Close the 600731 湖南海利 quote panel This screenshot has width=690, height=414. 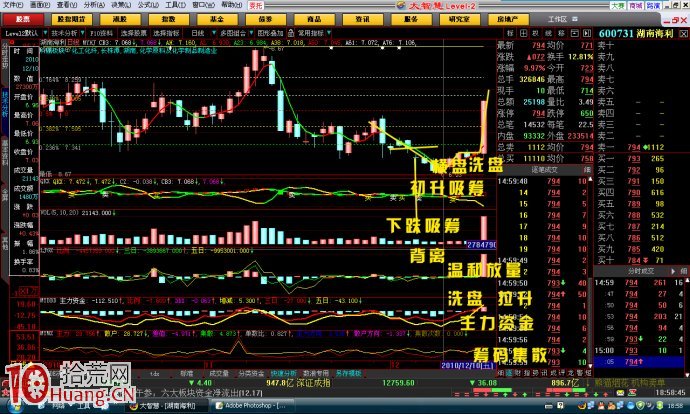tap(683, 33)
